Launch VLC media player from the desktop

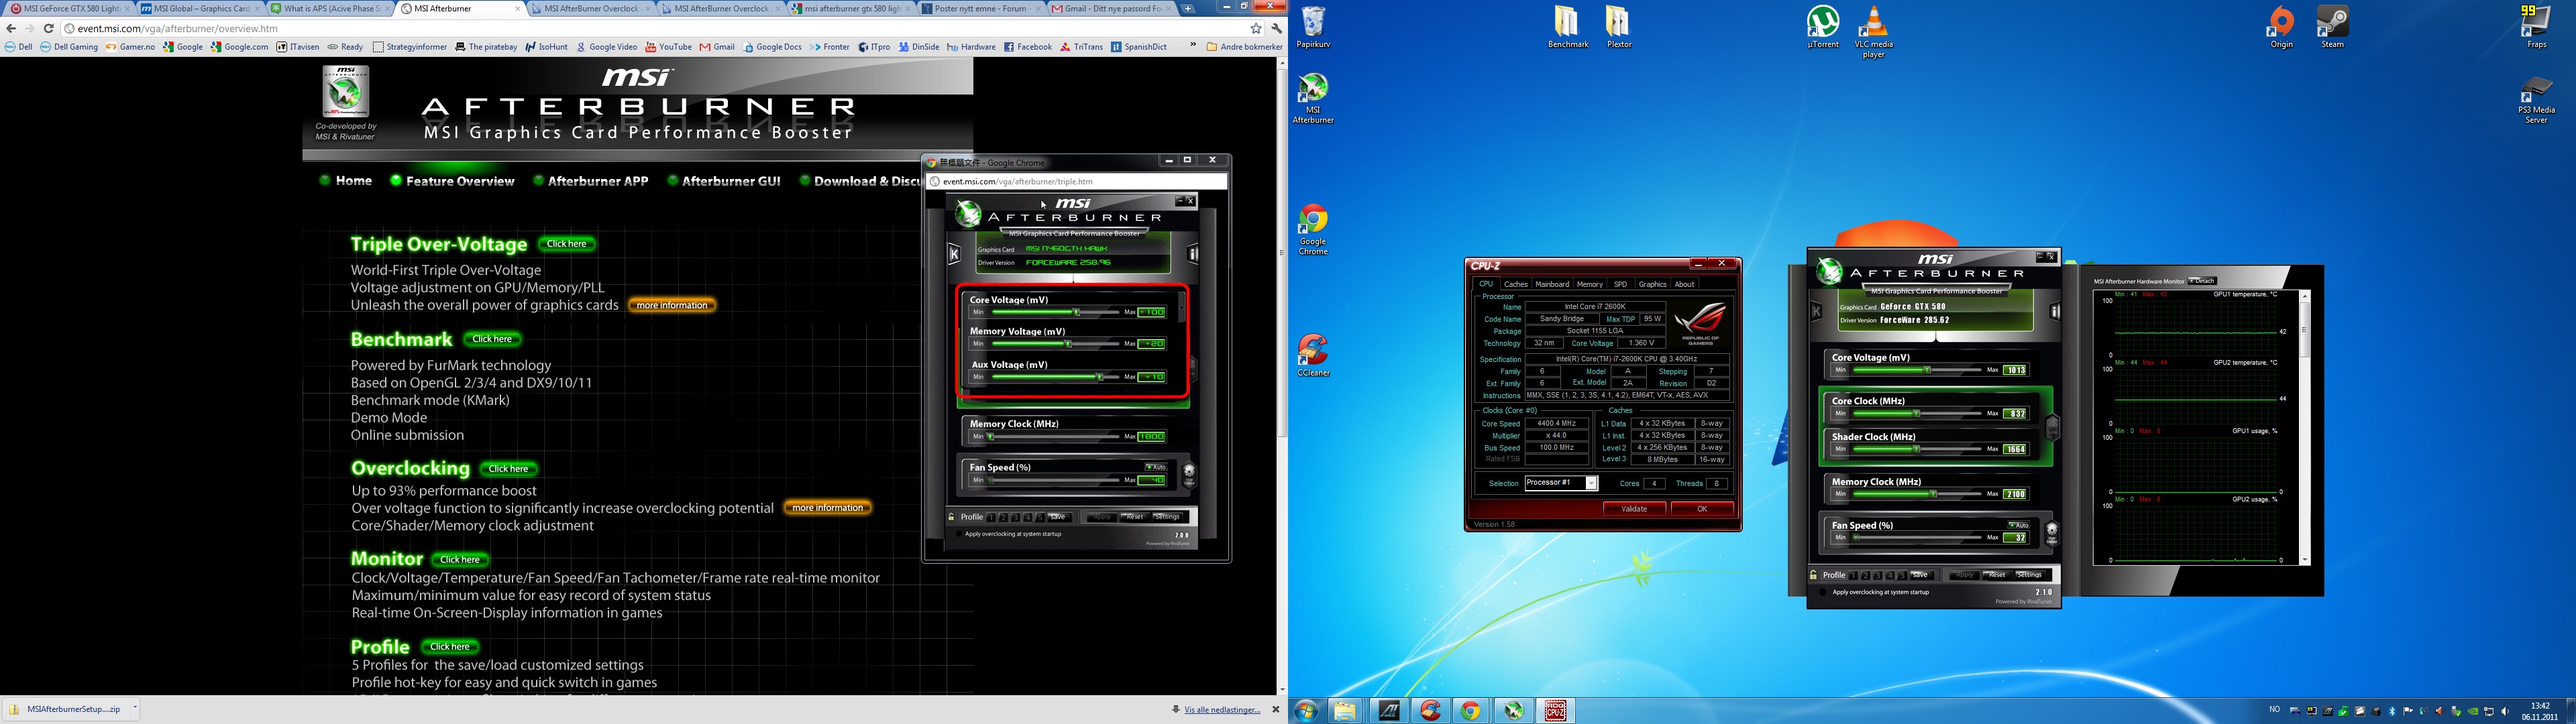click(x=1874, y=32)
